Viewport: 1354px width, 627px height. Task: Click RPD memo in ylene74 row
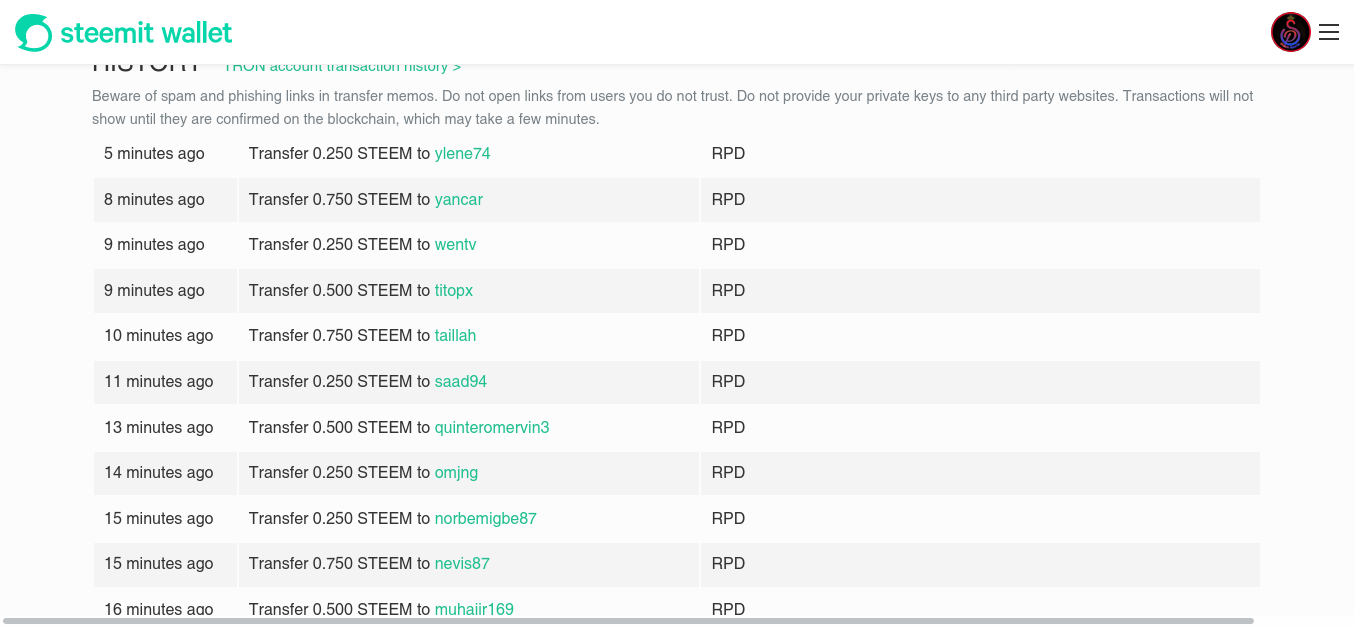[728, 154]
